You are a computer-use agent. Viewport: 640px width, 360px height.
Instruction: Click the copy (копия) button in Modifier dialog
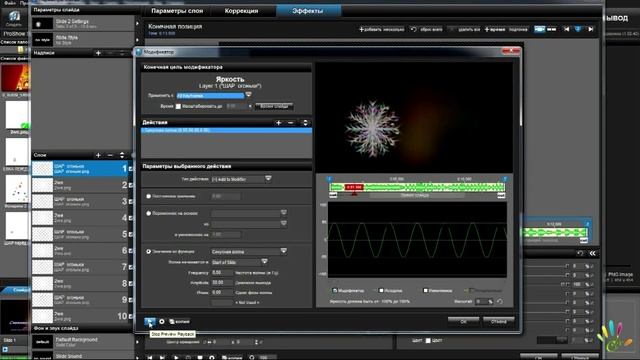[x=180, y=322]
